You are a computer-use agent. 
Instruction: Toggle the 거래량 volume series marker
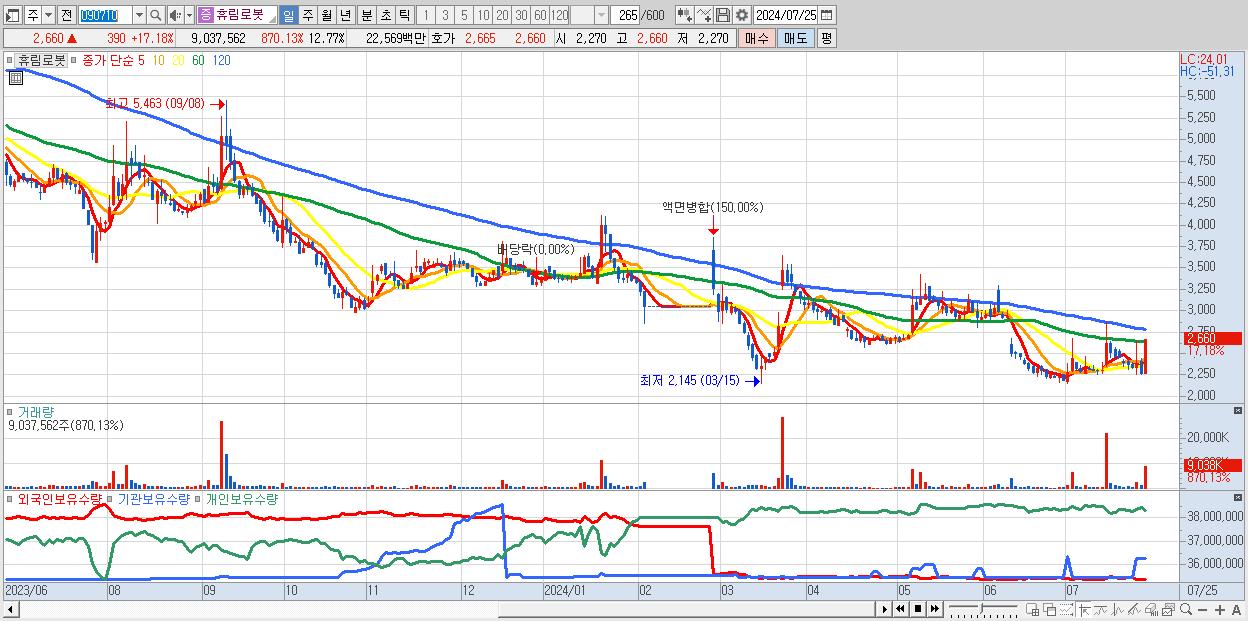coord(12,411)
